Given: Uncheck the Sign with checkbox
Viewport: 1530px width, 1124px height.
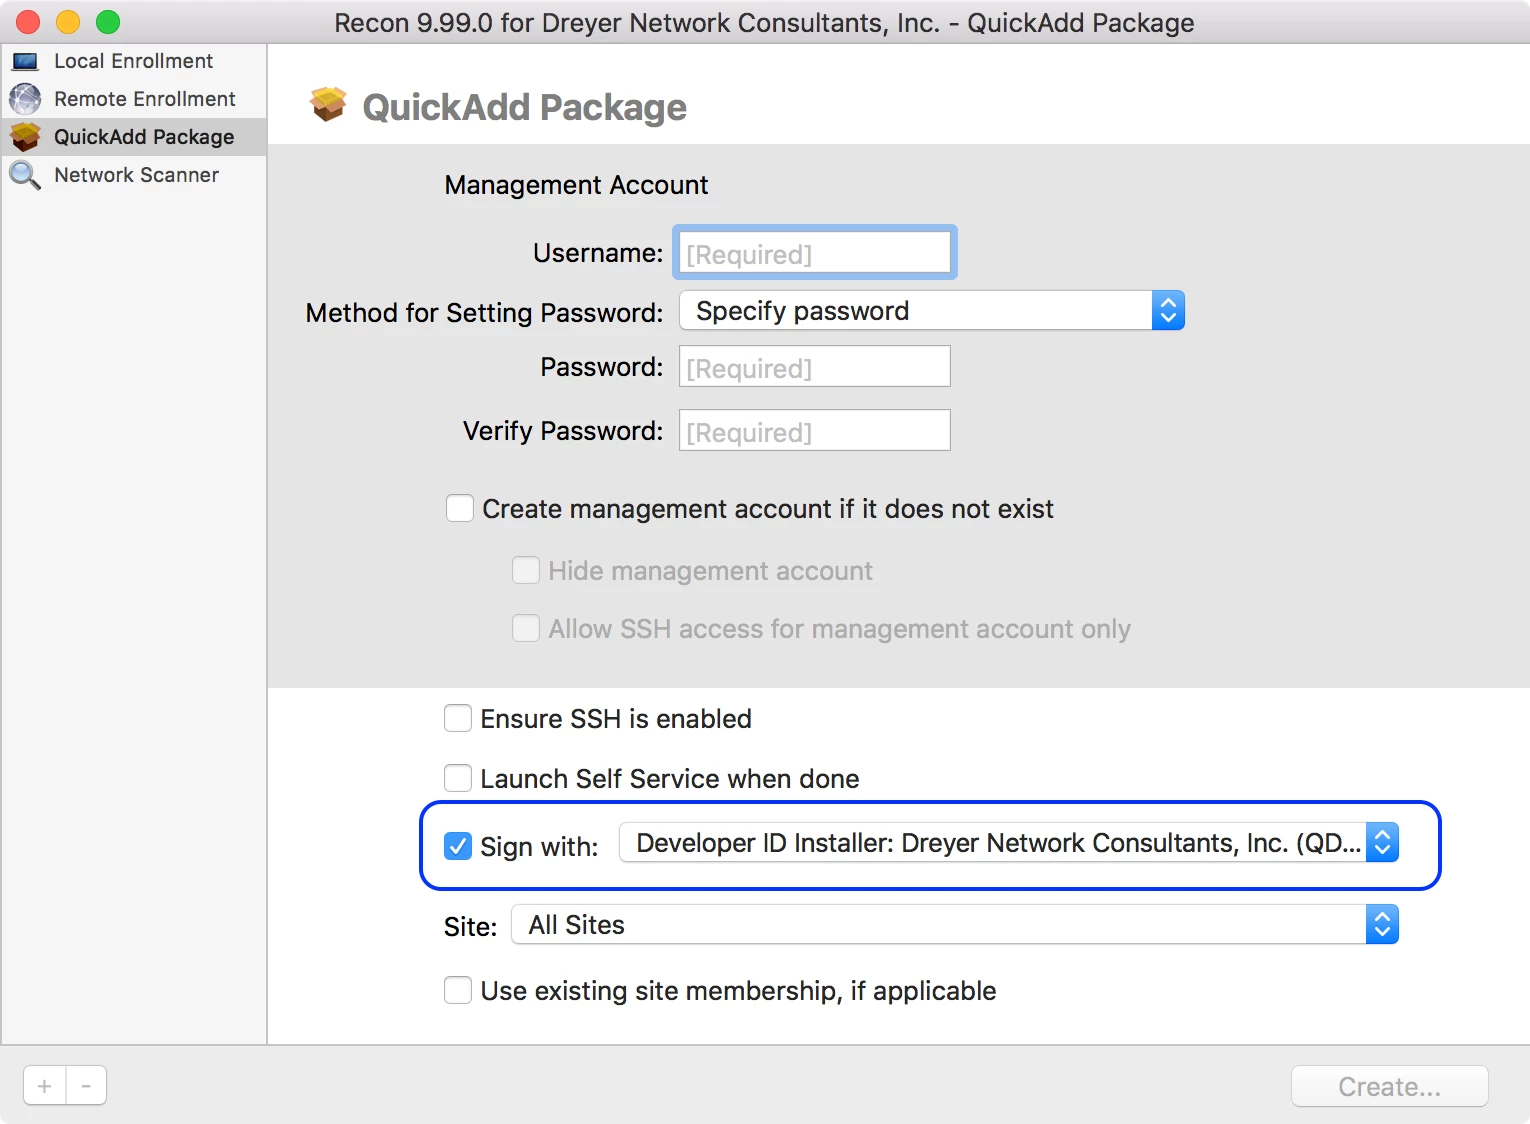Looking at the screenshot, I should [458, 846].
